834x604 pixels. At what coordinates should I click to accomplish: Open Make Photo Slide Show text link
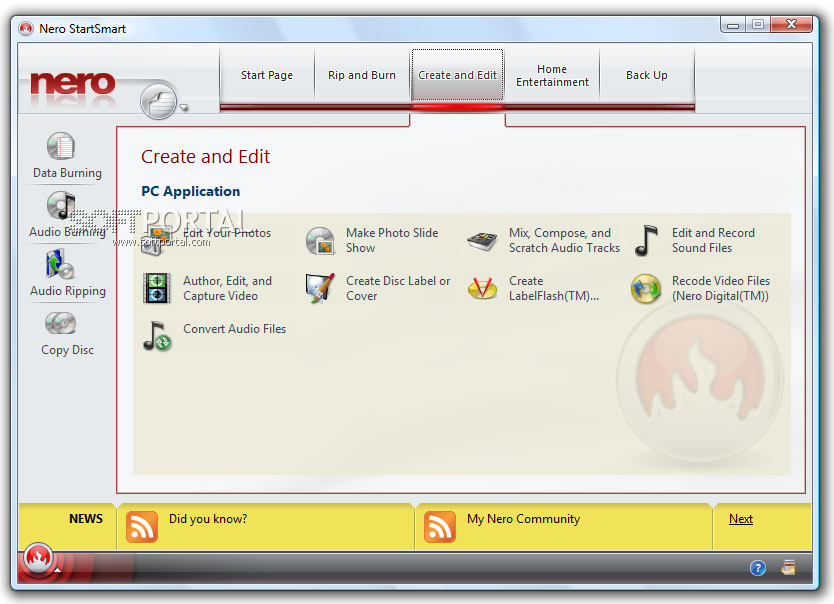click(x=392, y=240)
